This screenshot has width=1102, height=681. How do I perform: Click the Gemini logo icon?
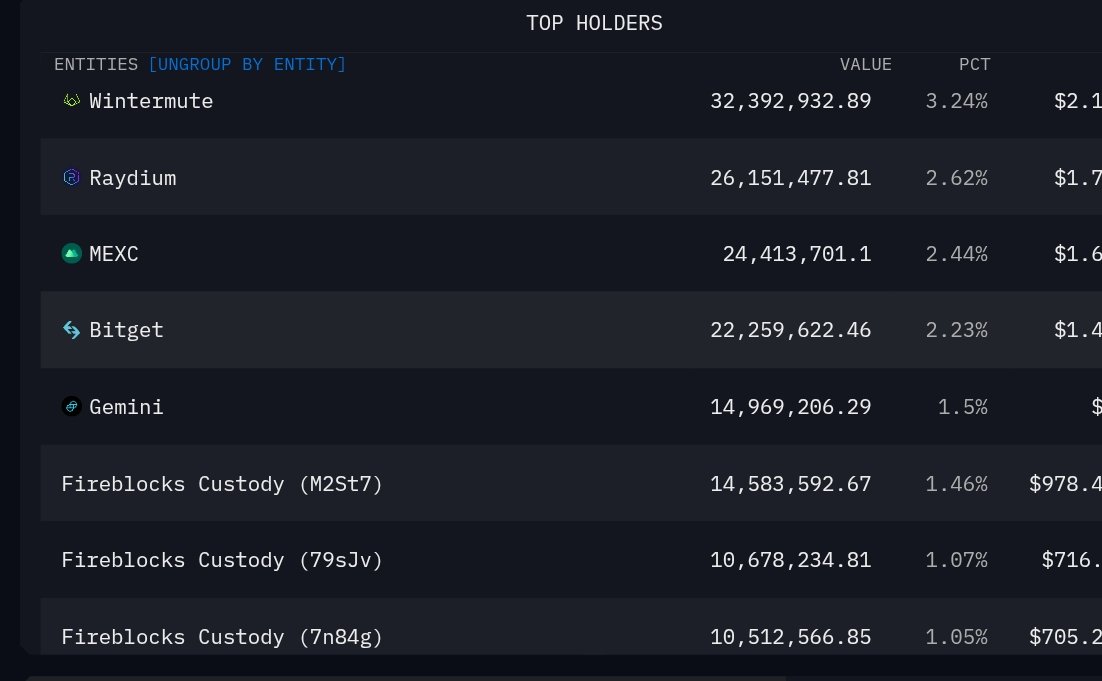point(72,406)
